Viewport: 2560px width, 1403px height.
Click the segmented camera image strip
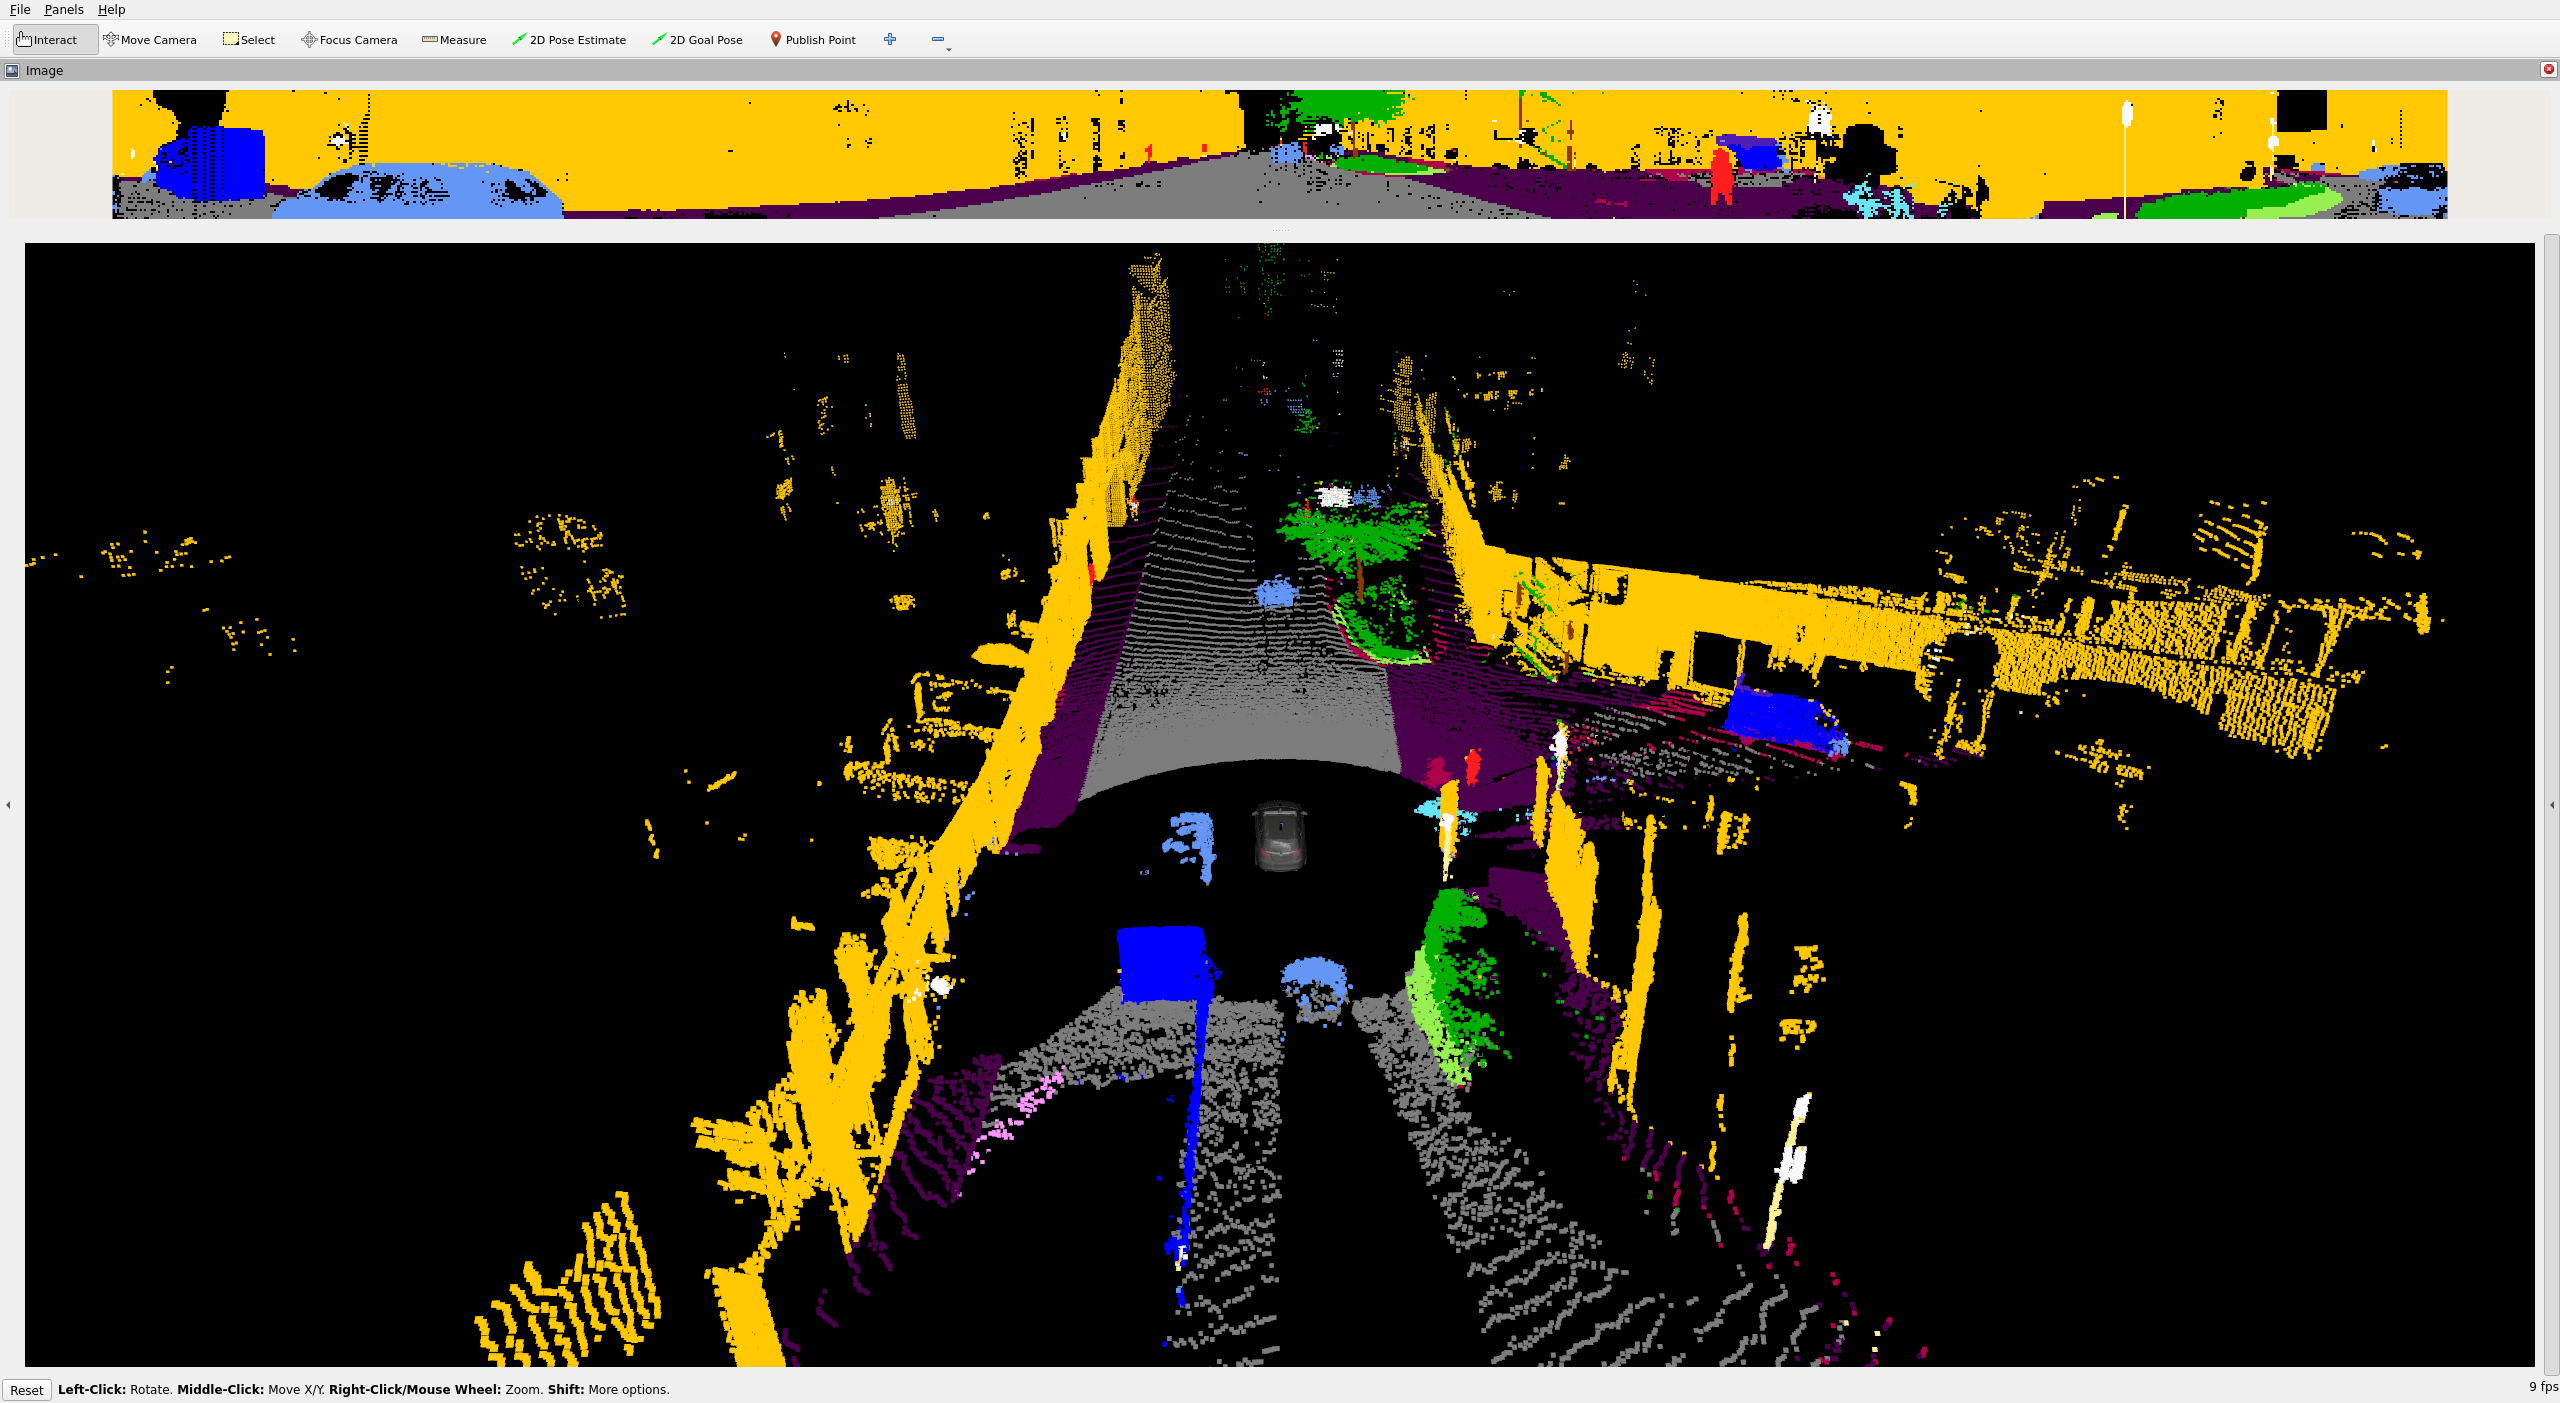[1279, 154]
